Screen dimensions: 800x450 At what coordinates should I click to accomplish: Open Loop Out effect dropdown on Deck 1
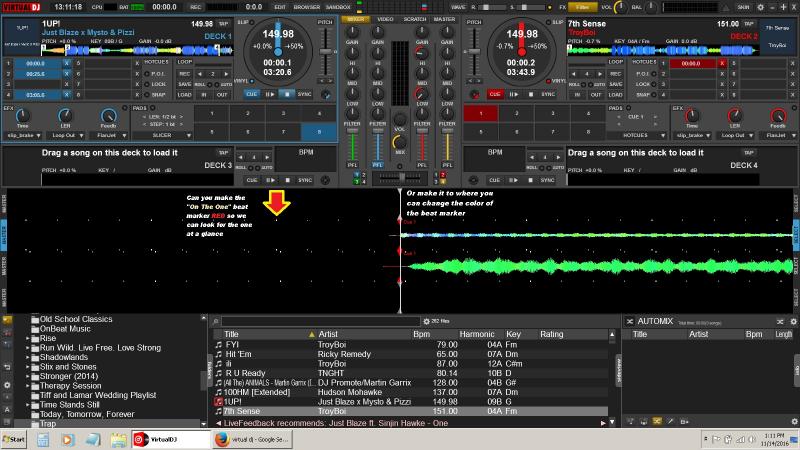point(67,135)
